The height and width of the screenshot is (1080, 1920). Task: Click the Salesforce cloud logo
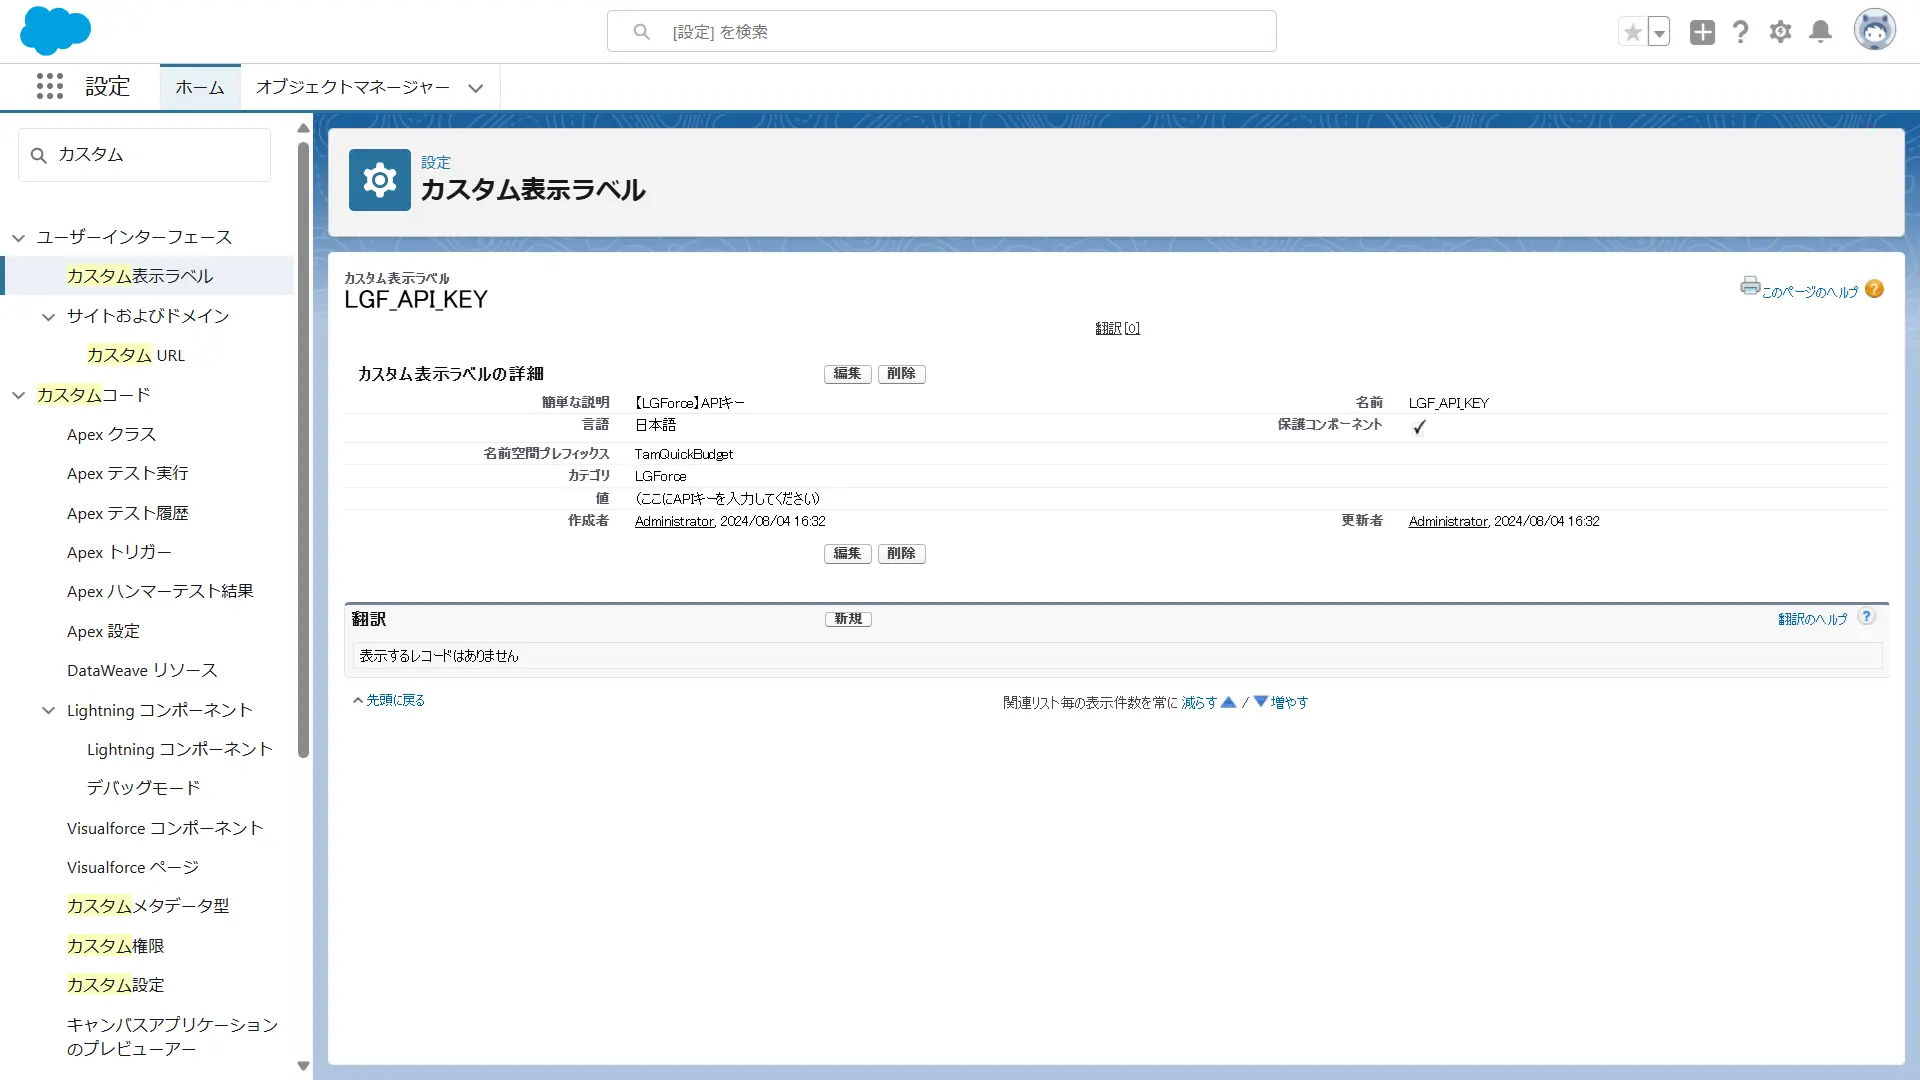[55, 31]
